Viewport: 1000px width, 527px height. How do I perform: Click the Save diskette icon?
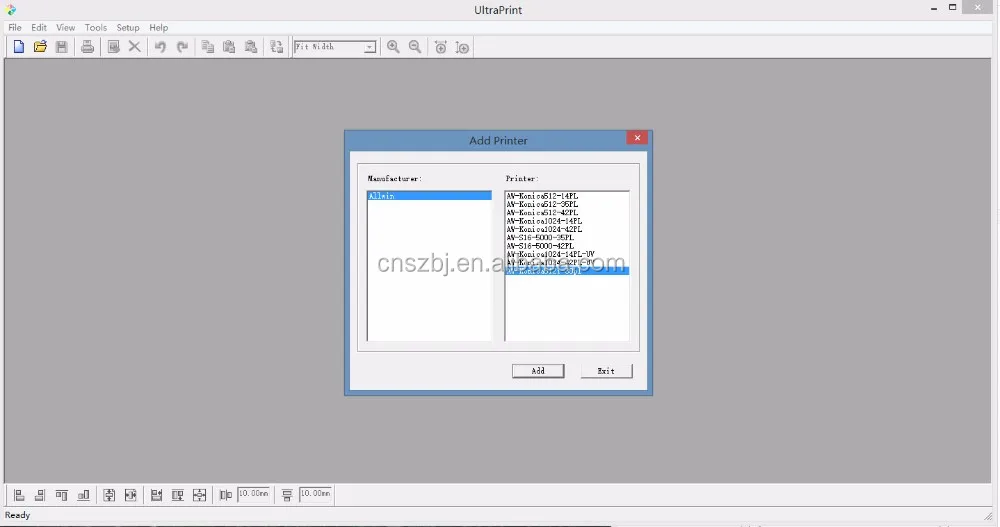coord(62,47)
